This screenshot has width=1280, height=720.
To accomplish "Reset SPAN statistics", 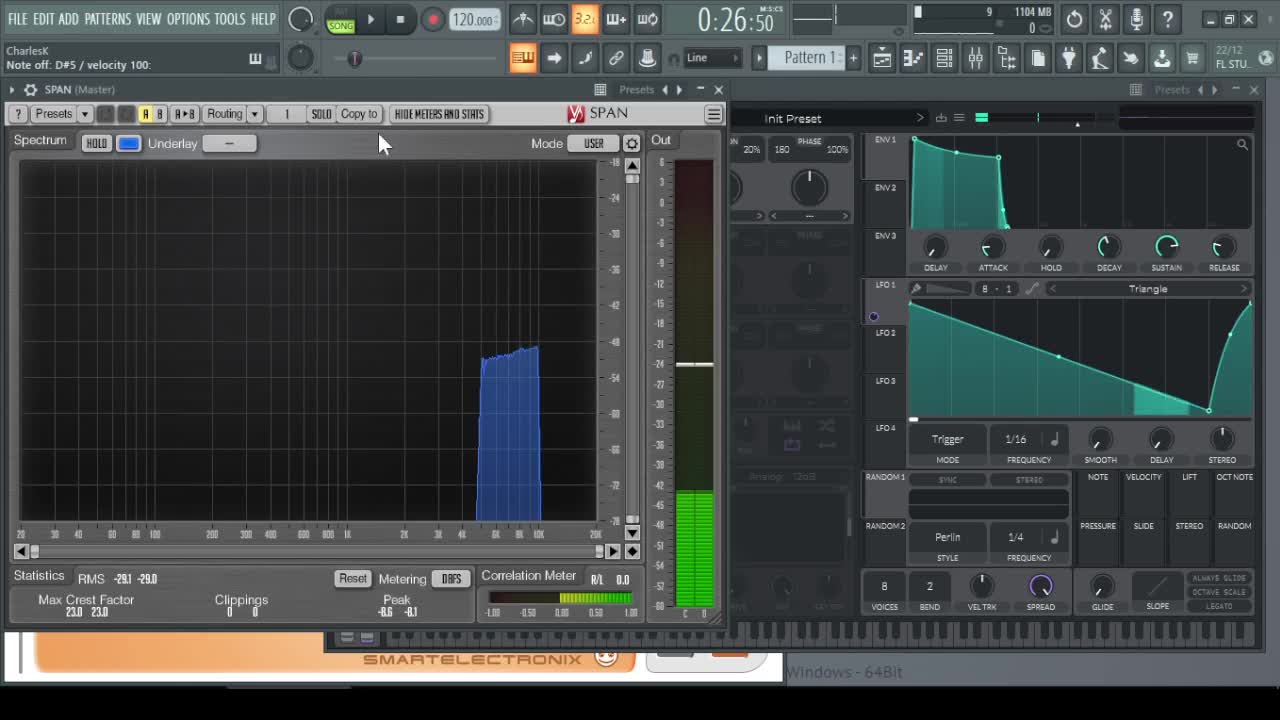I will point(352,578).
